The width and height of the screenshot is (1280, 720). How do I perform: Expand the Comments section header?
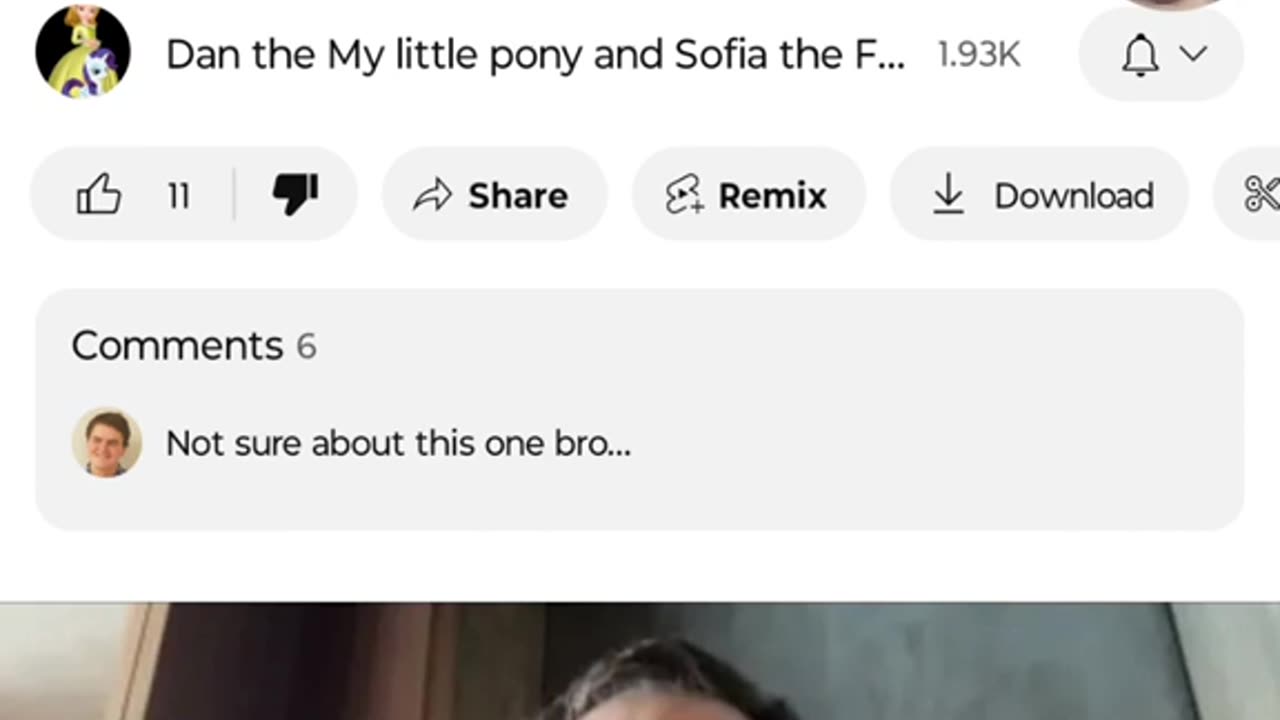[x=177, y=346]
